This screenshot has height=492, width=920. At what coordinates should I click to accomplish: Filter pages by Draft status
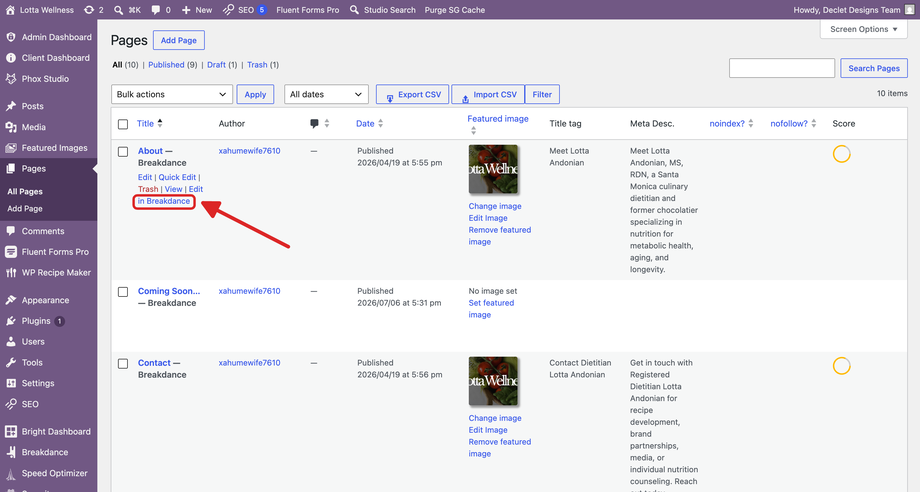click(217, 65)
